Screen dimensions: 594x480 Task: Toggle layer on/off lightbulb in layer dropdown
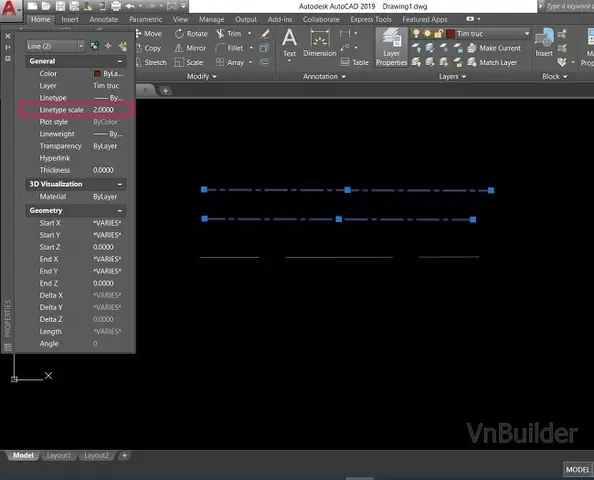coord(416,34)
